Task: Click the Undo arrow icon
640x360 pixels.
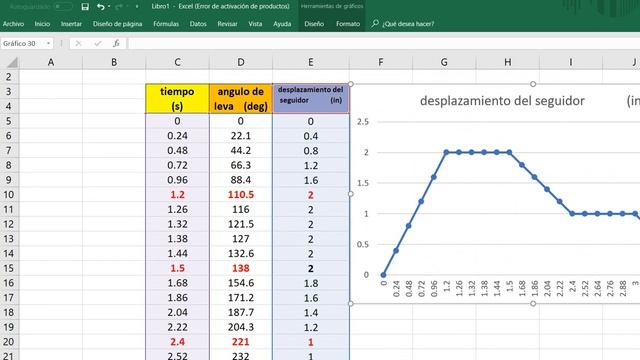Action: click(100, 7)
